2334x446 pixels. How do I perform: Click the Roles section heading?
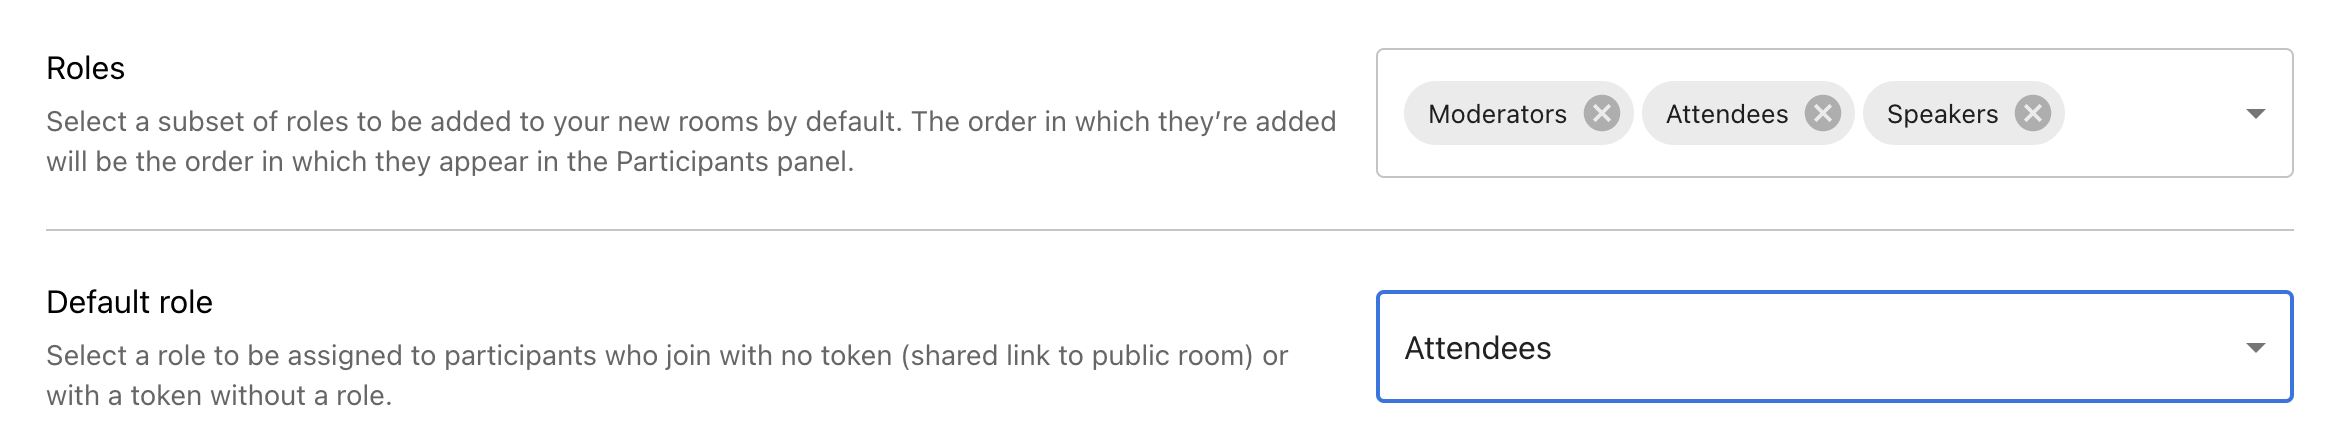(x=86, y=68)
